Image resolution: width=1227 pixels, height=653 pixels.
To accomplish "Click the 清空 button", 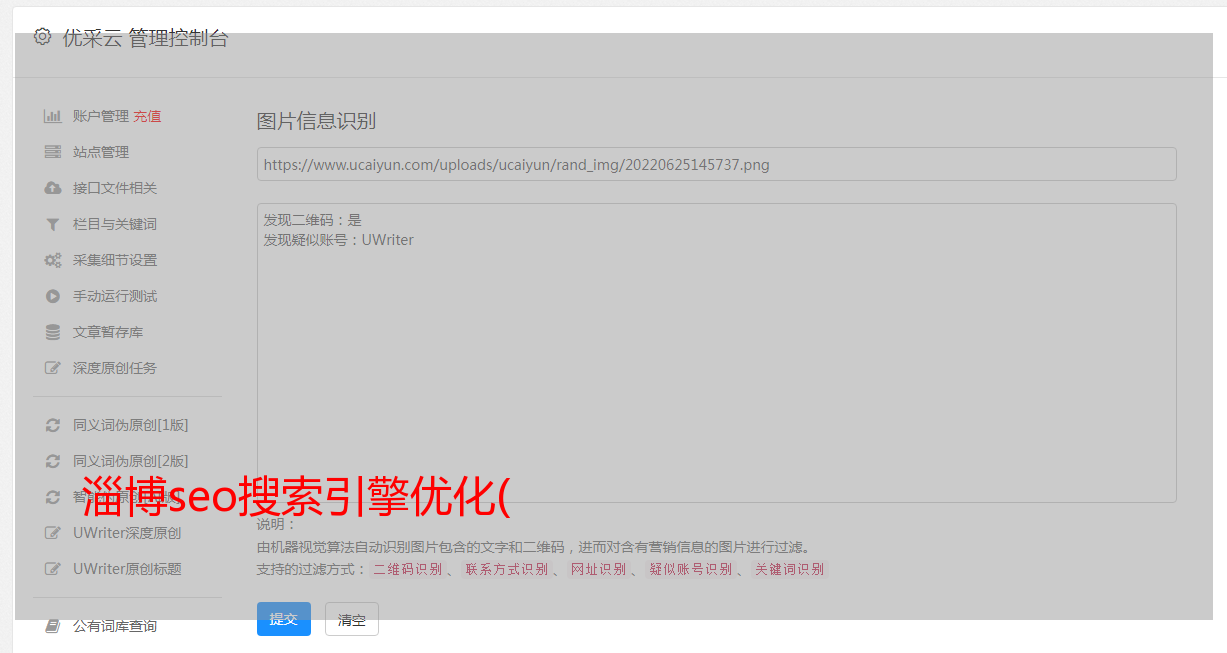I will pos(352,619).
